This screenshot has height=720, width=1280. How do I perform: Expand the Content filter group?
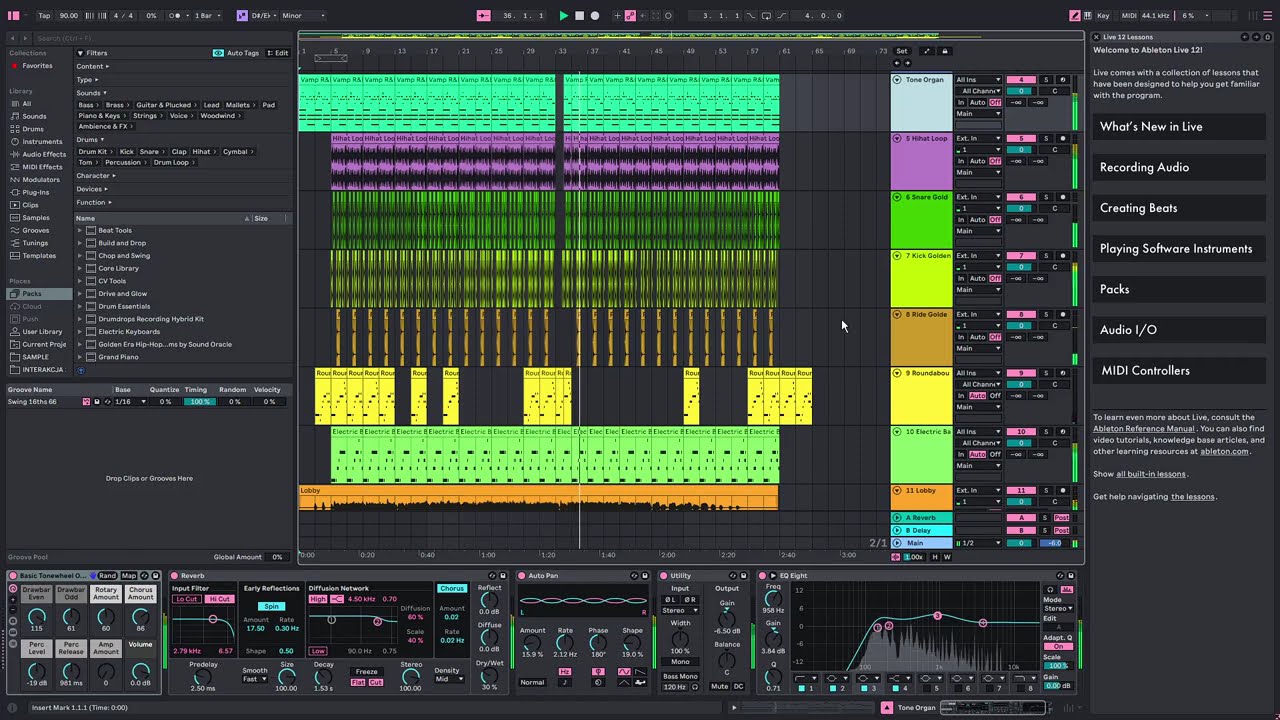[93, 66]
